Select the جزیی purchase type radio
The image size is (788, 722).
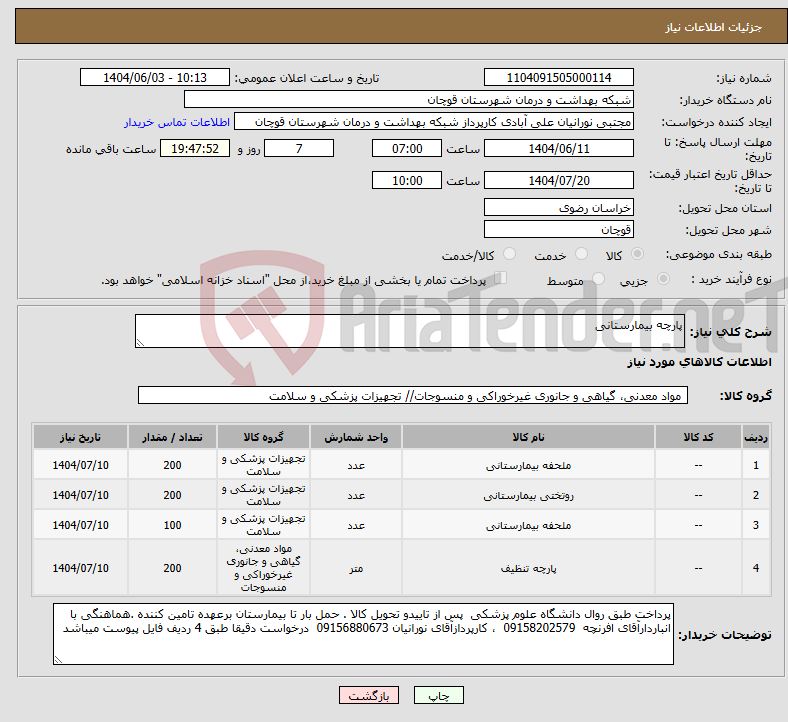tap(663, 279)
